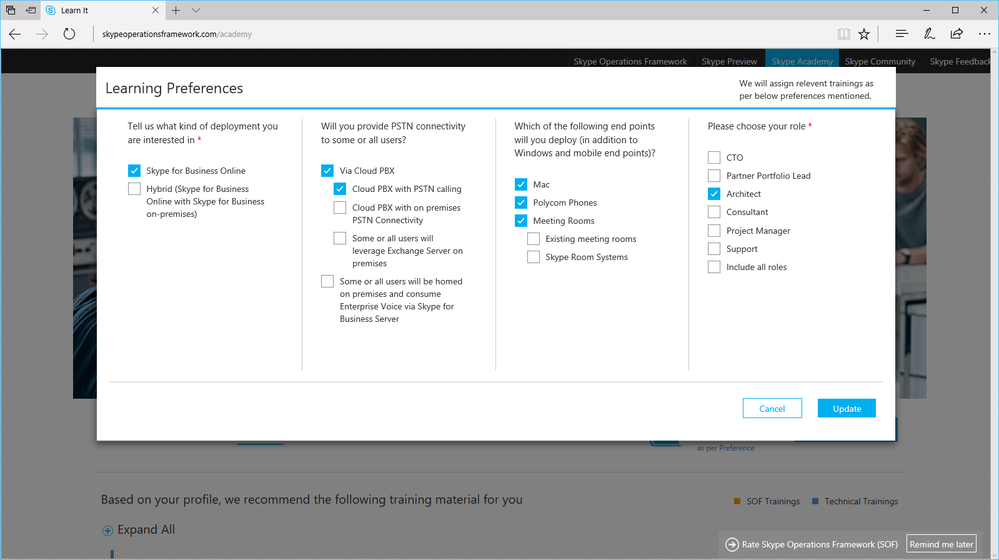The image size is (999, 560).
Task: Close the Learn It tab
Action: 155,10
